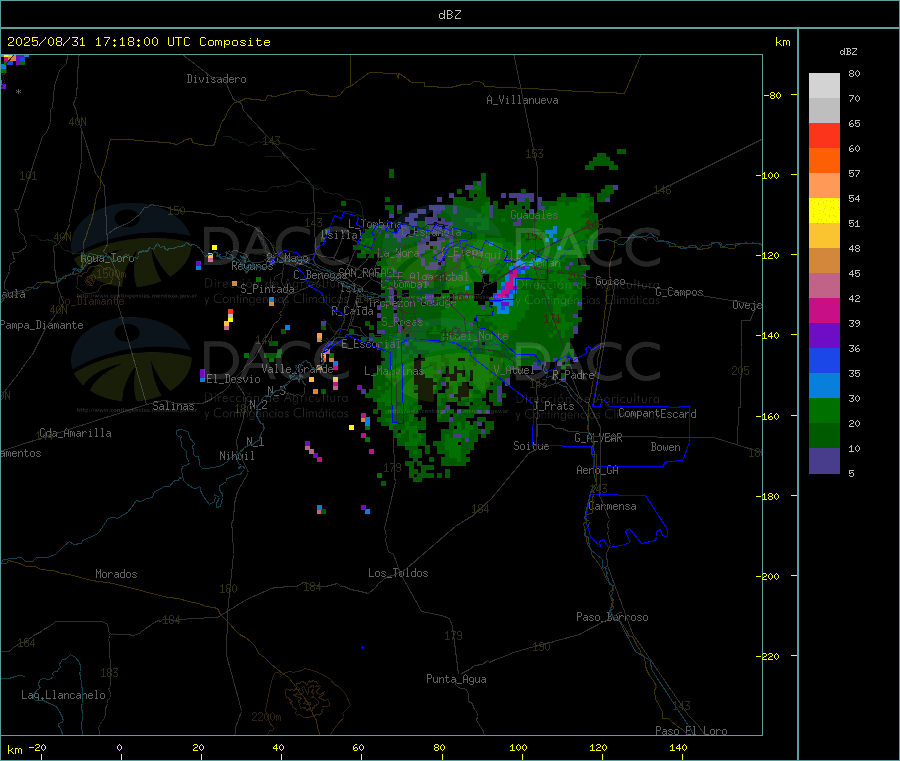
Task: Click the 'Divisadero' map label
Action: [216, 79]
